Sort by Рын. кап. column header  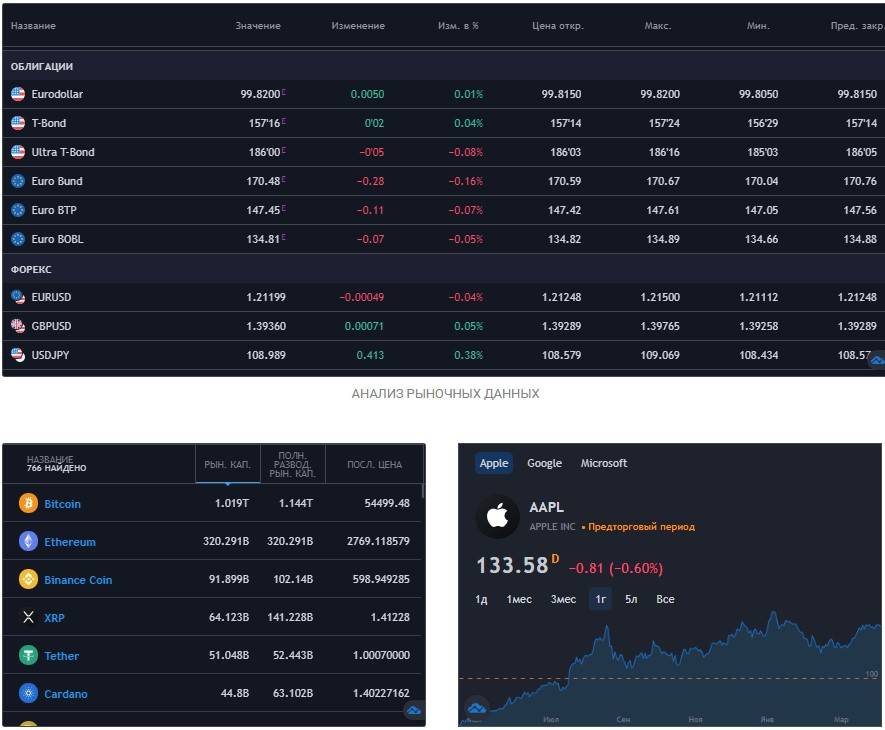226,464
